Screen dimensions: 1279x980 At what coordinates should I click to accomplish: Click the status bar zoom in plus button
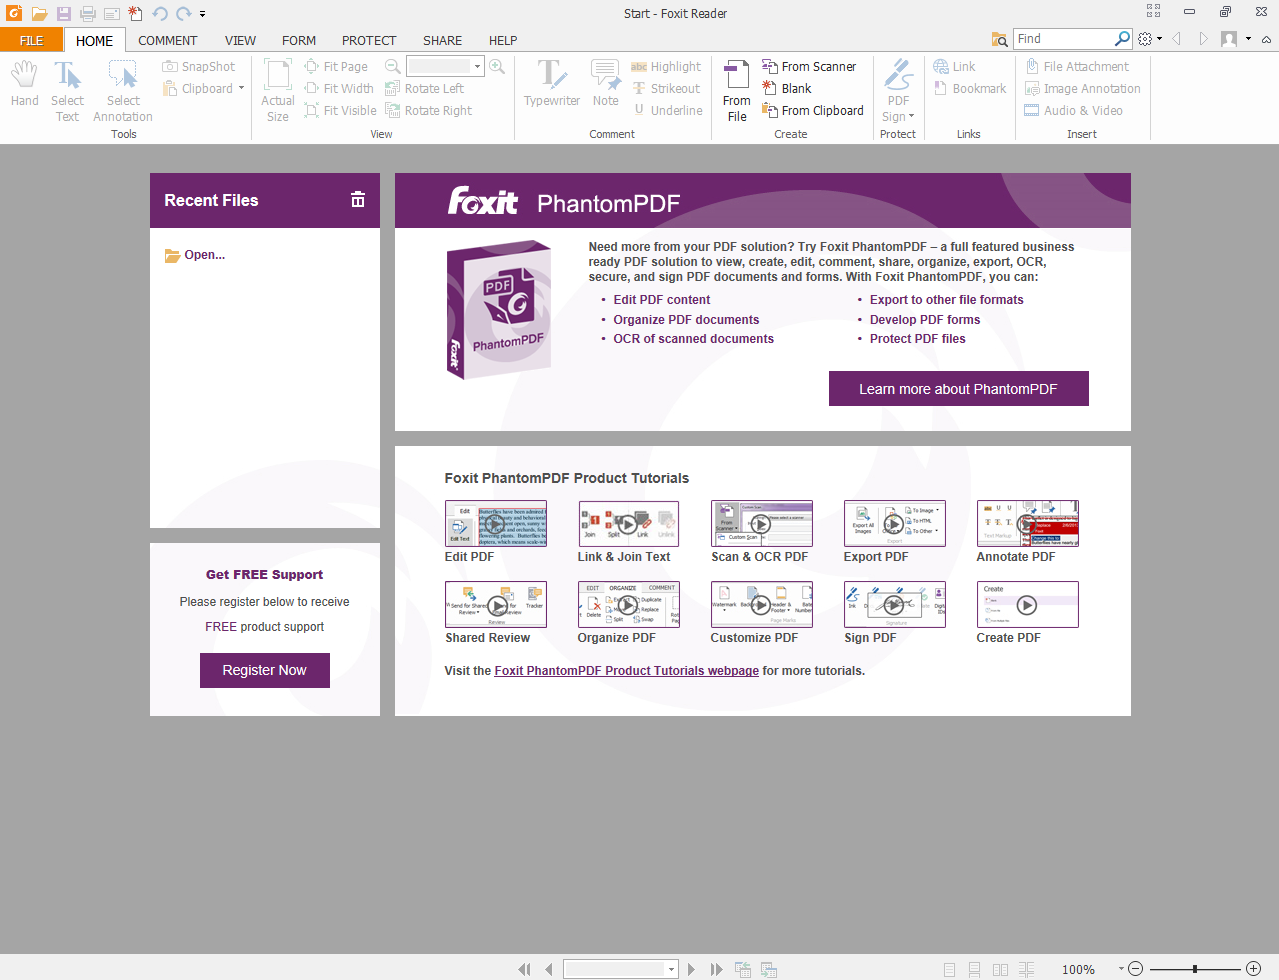point(1253,969)
